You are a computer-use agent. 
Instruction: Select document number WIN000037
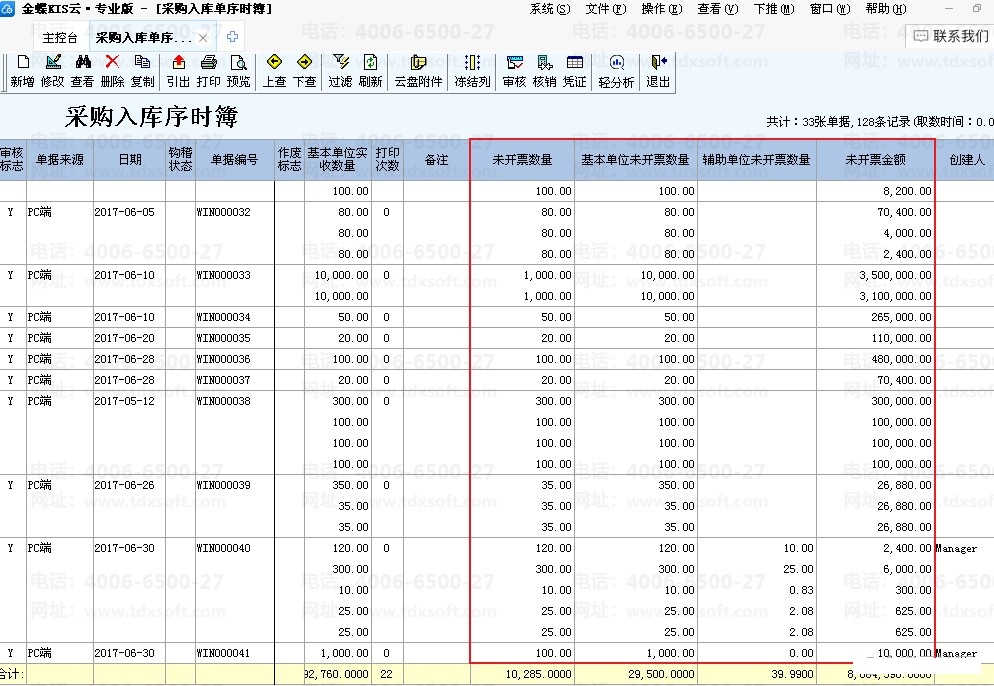pyautogui.click(x=223, y=380)
